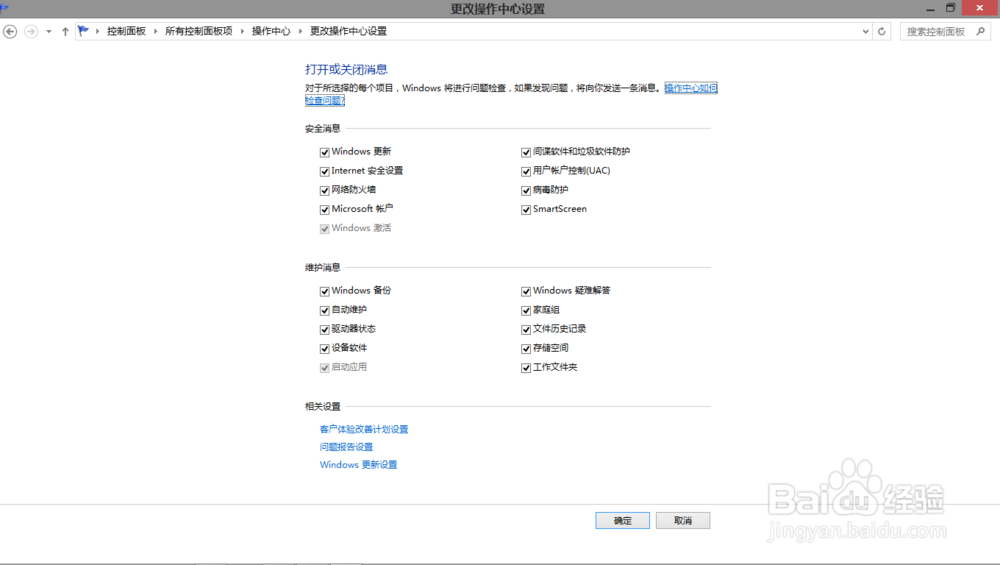Viewport: 1000px width, 565px height.
Task: Toggle 工作文件夹 checkbox
Action: [x=526, y=368]
